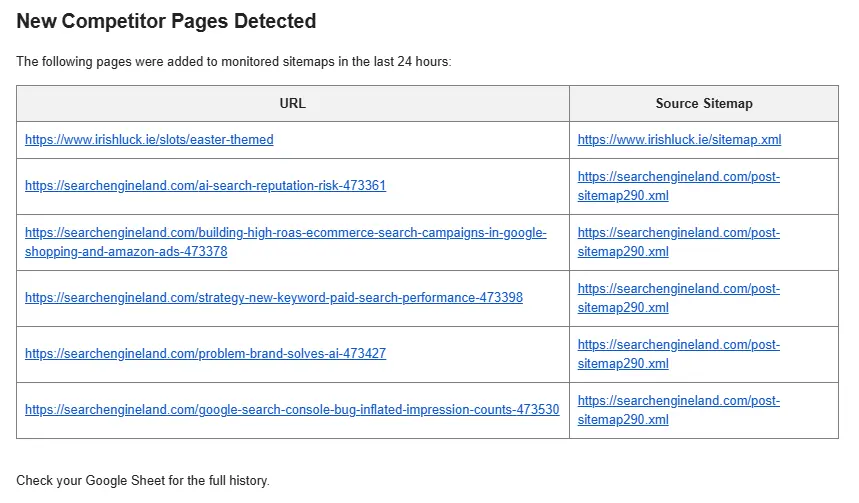Open post-sitemap290.xml link in problem-brand-solves-ai row
The image size is (859, 503).
click(x=679, y=354)
